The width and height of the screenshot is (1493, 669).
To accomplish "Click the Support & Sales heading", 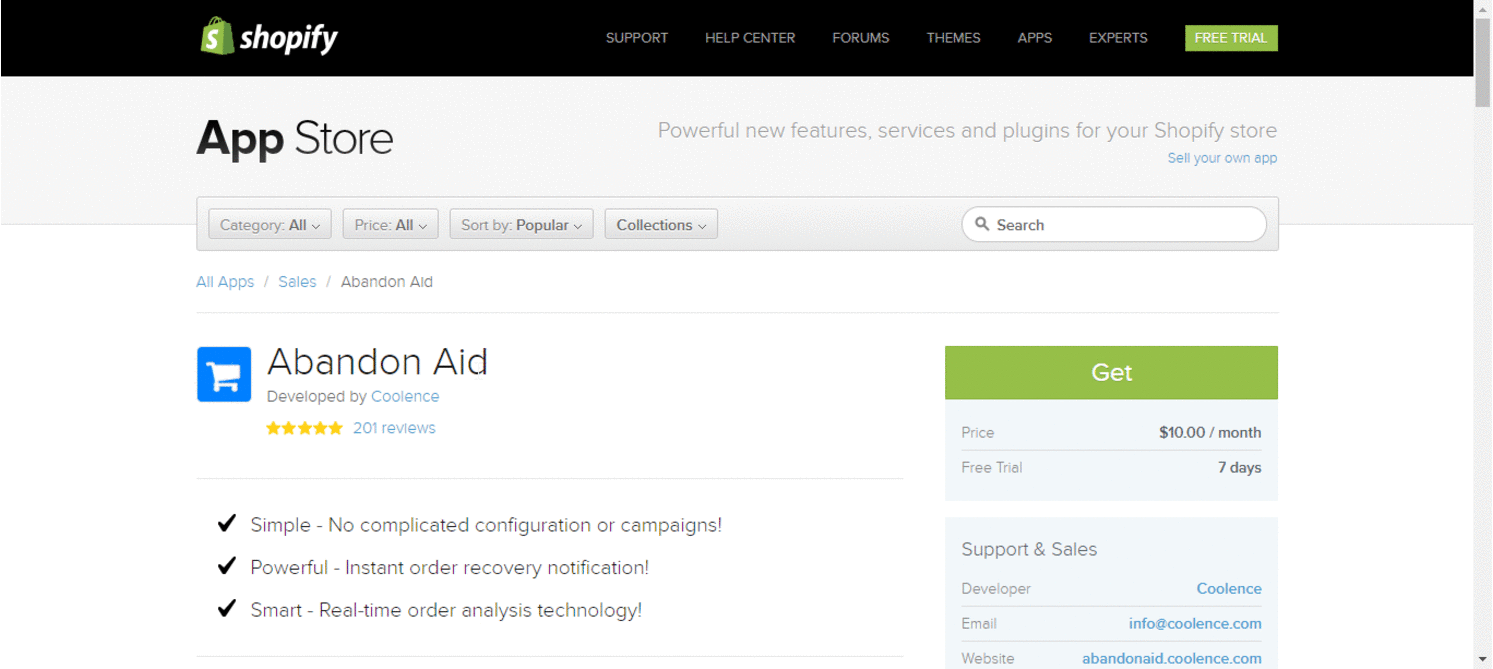I will tap(1029, 549).
